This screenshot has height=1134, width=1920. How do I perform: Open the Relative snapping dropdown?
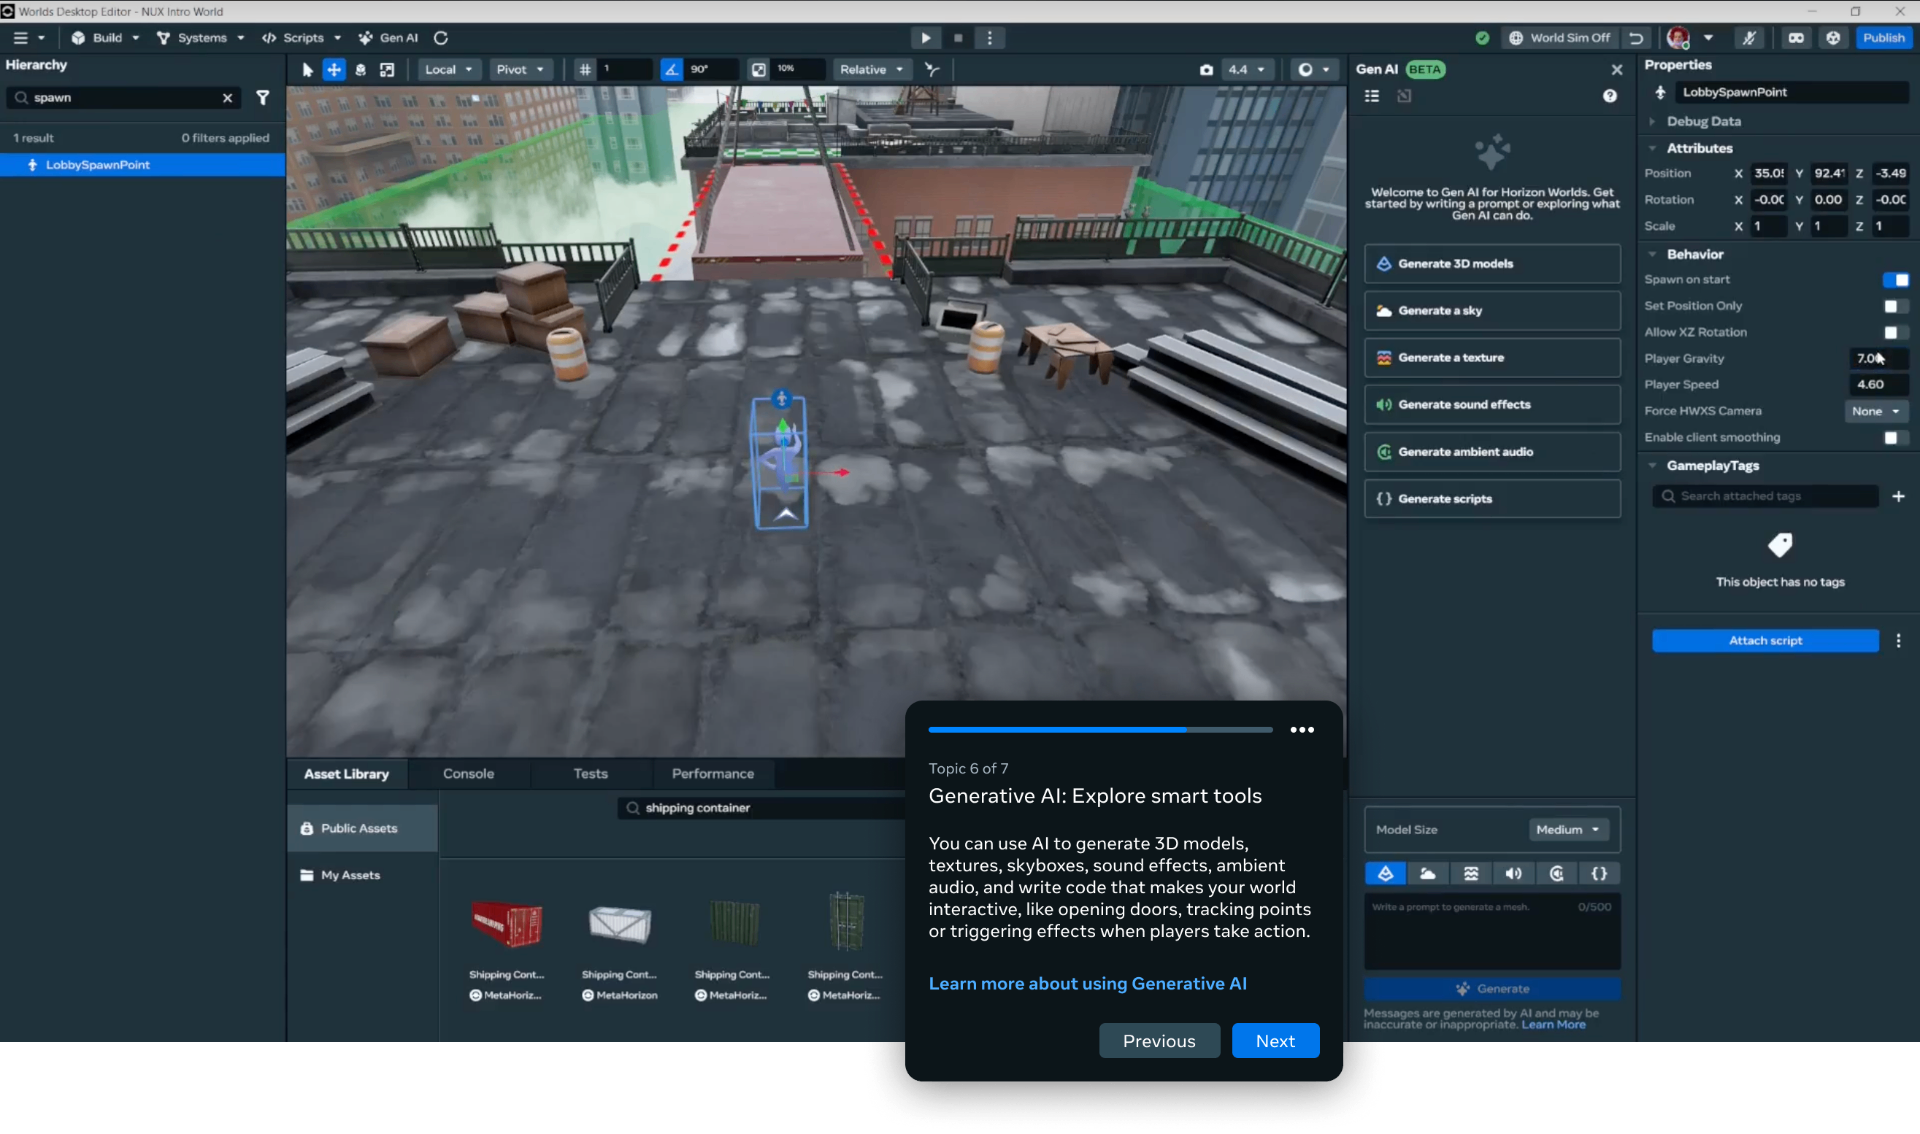point(872,70)
